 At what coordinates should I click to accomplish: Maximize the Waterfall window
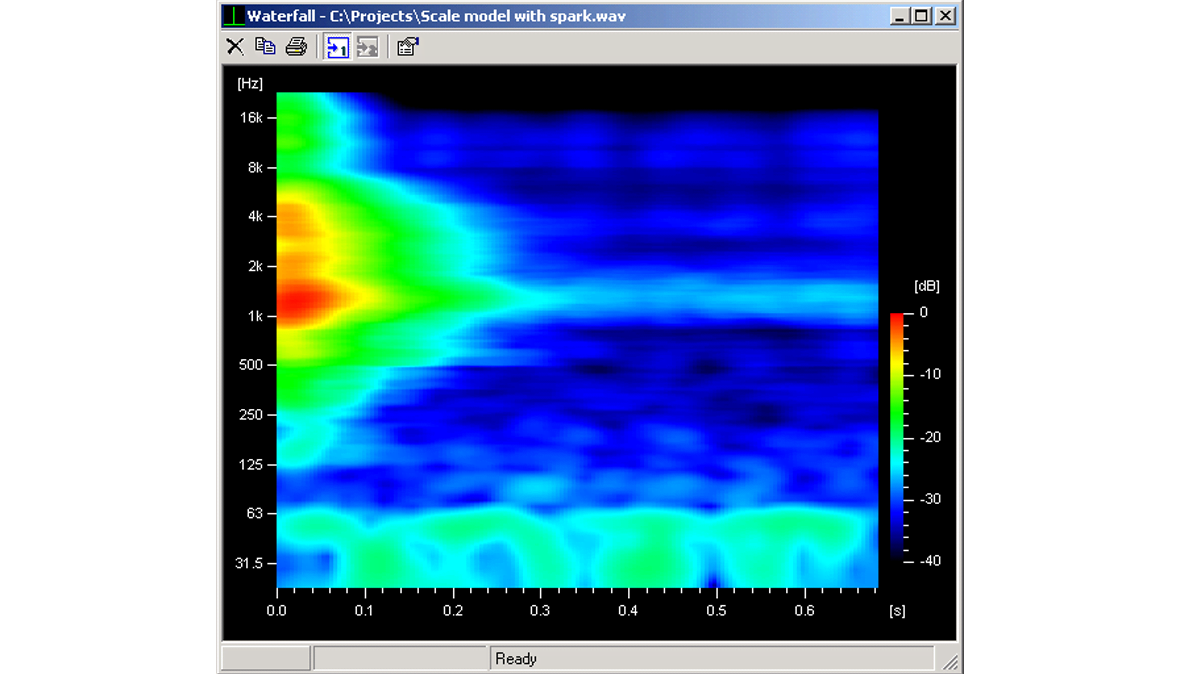pos(921,16)
